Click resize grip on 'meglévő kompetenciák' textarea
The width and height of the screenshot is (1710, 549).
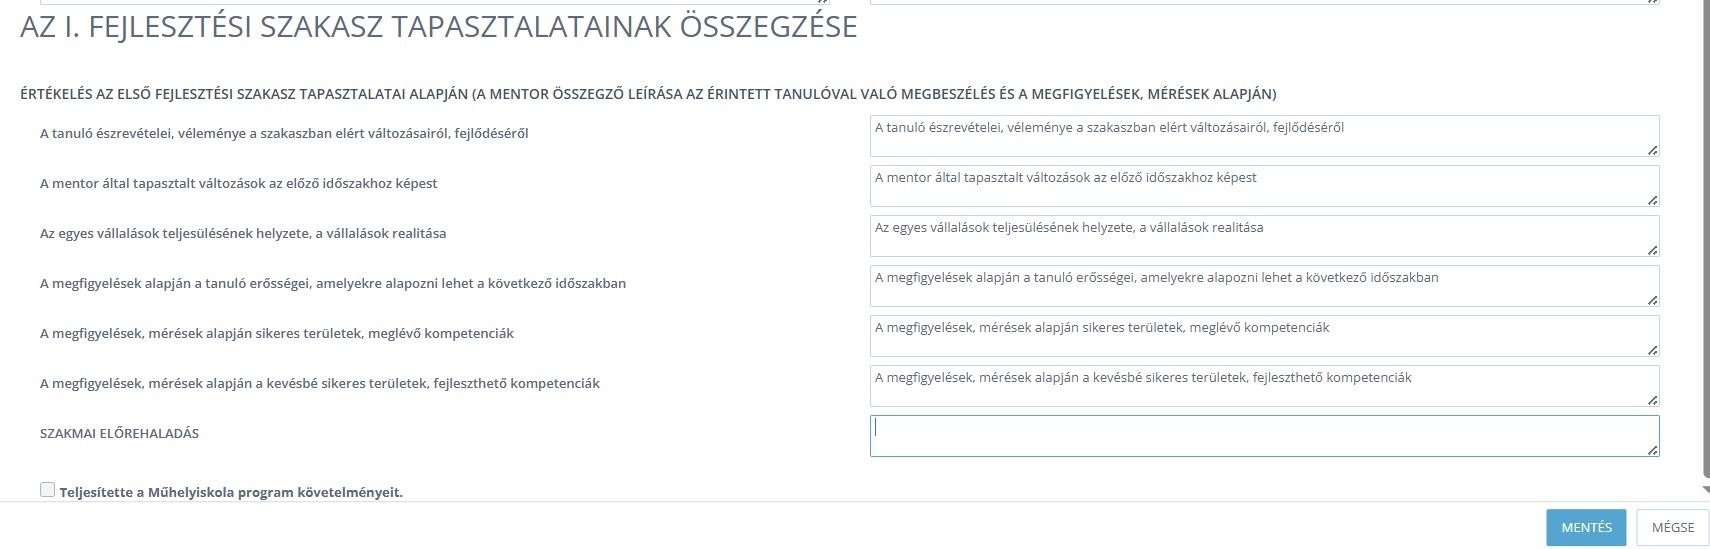point(1652,350)
